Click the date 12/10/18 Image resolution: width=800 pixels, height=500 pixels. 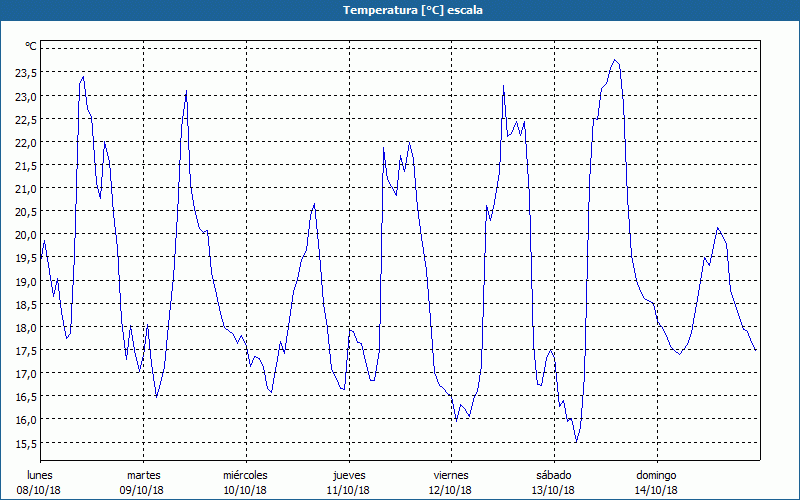pos(451,490)
